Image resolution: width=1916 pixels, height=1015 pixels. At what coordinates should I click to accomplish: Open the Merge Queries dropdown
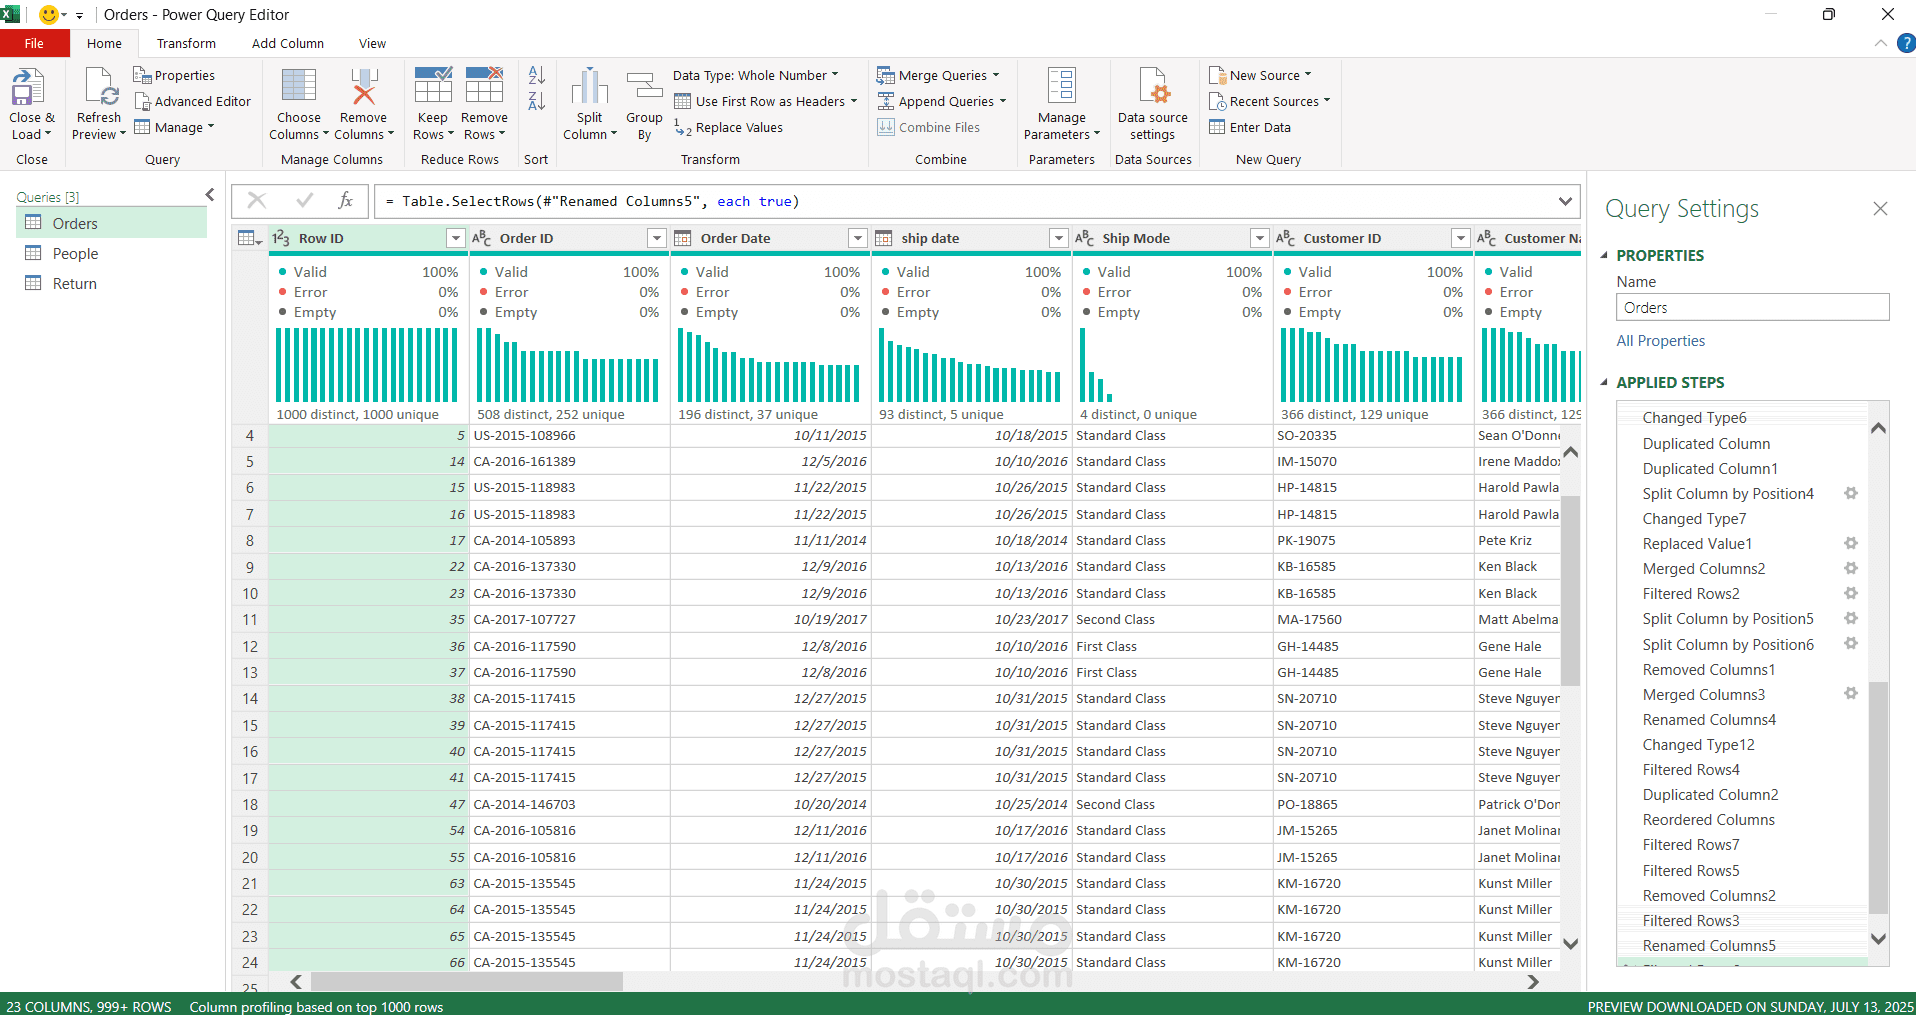pyautogui.click(x=938, y=76)
